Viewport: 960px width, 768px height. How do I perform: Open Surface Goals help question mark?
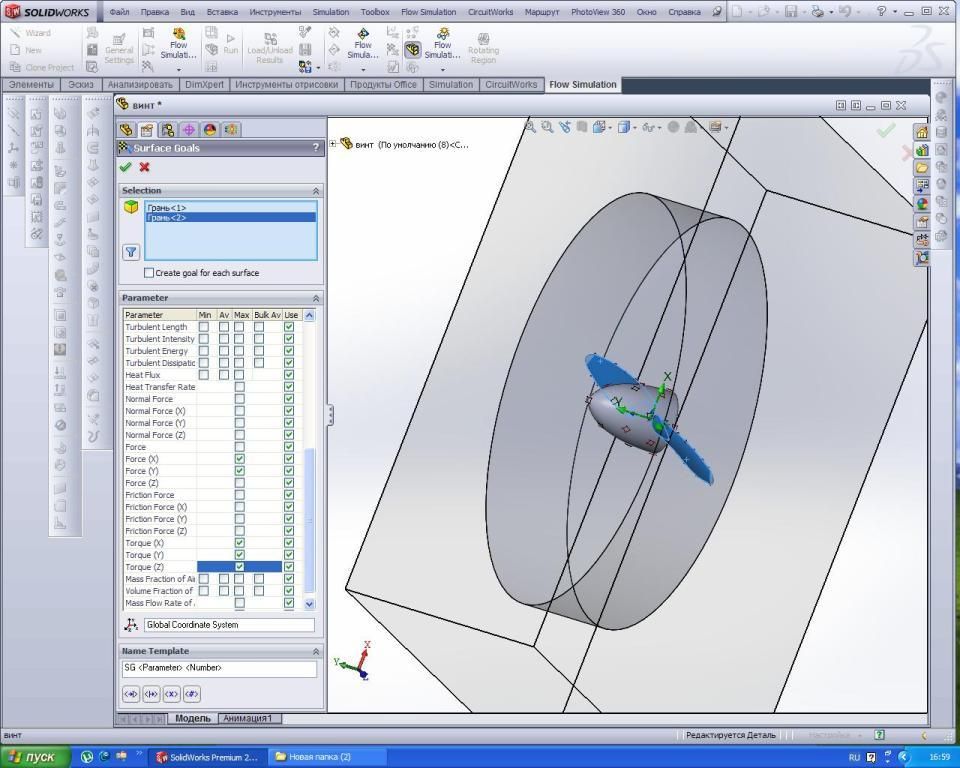[315, 148]
